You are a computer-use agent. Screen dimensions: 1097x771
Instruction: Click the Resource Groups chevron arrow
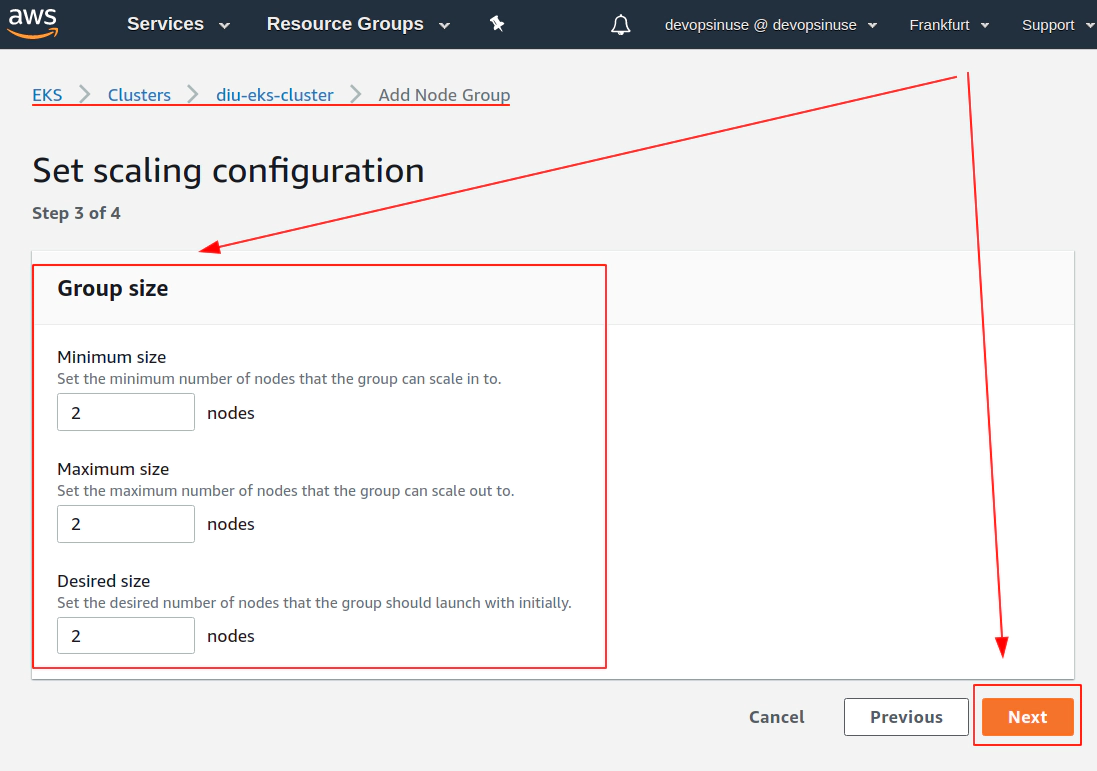click(444, 26)
